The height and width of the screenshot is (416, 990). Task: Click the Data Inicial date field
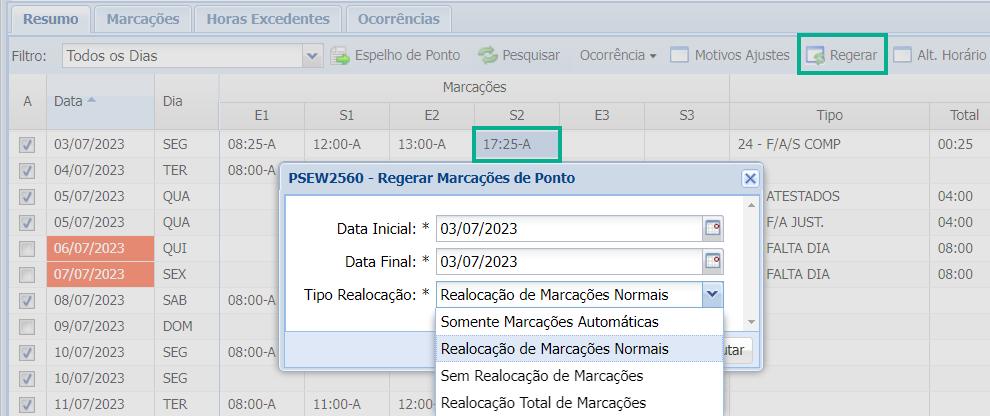pyautogui.click(x=569, y=229)
